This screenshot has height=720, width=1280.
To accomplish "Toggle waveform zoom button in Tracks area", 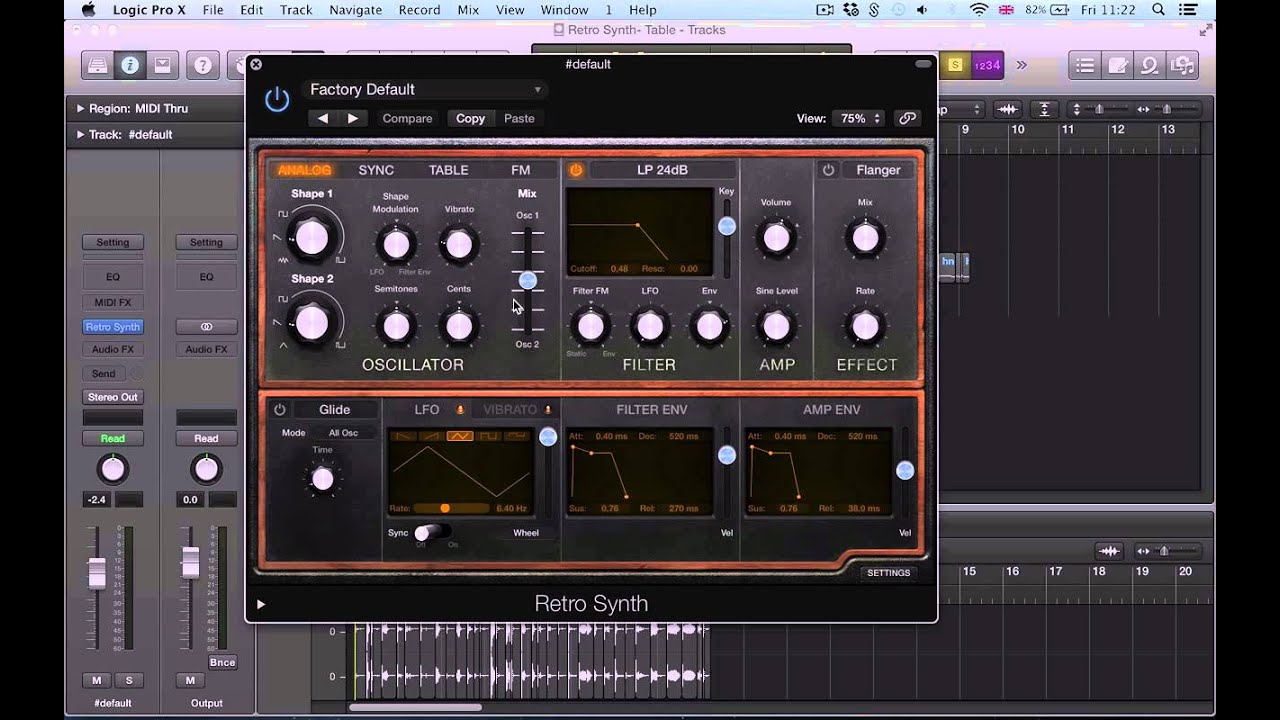I will click(1008, 108).
